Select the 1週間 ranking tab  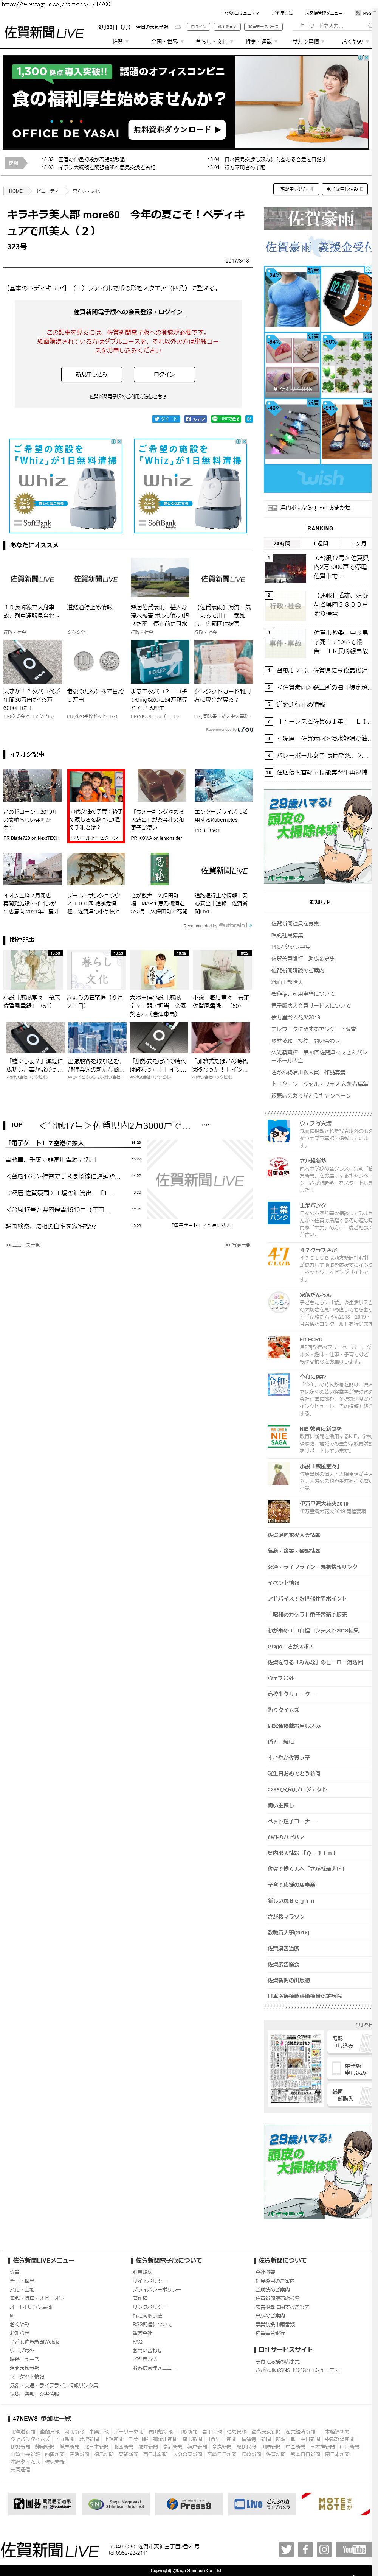[x=320, y=544]
